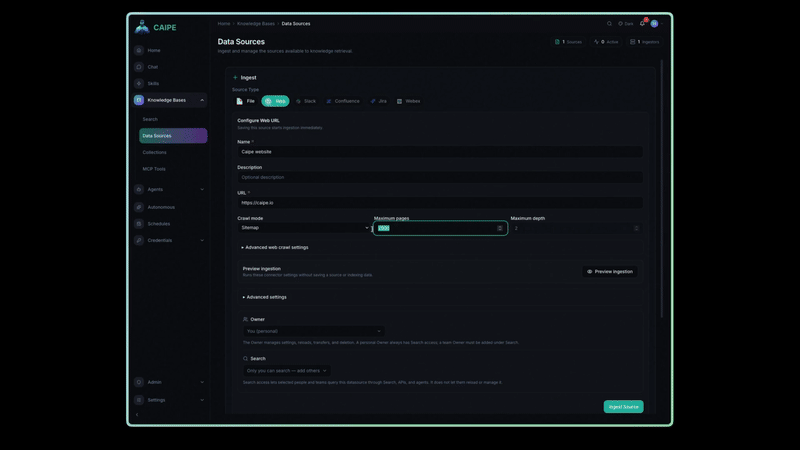Expand the Settings sidebar group
Image resolution: width=800 pixels, height=450 pixels.
[x=202, y=400]
